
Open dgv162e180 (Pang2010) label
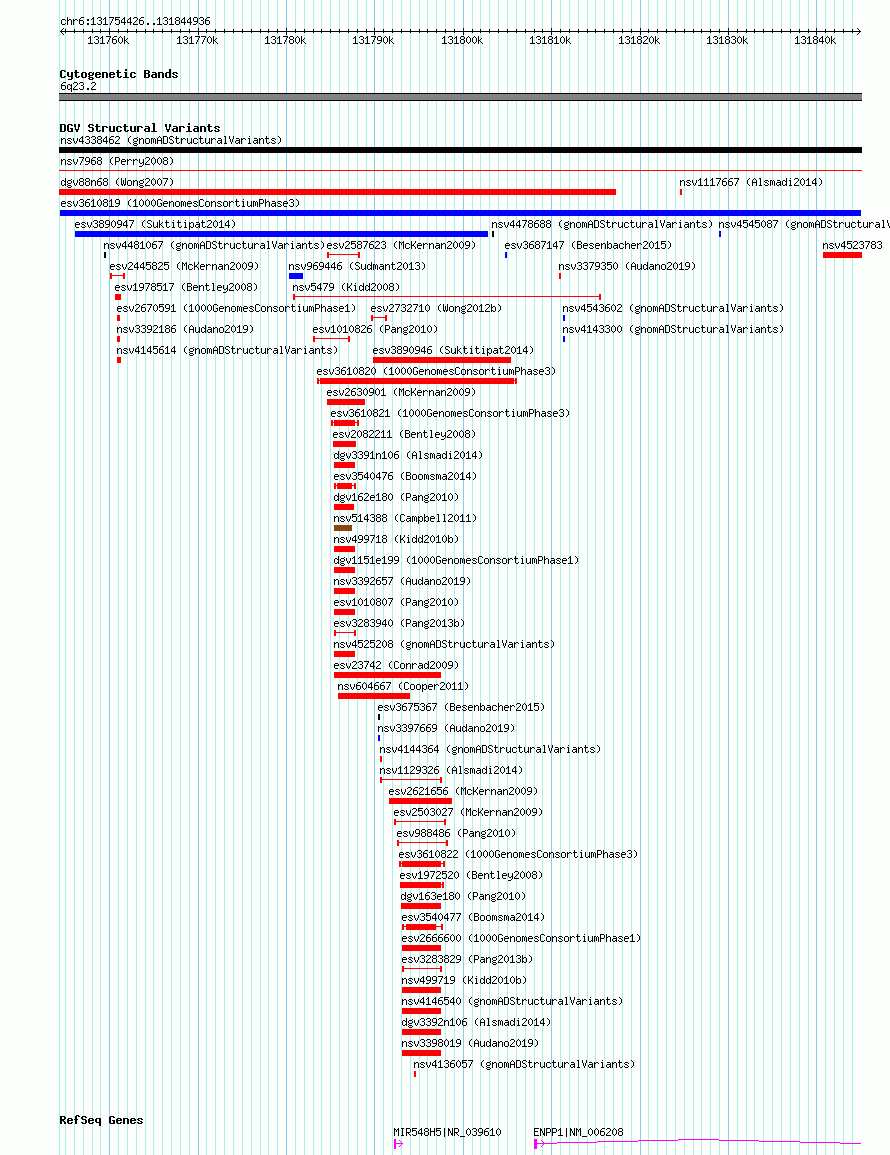(x=396, y=497)
